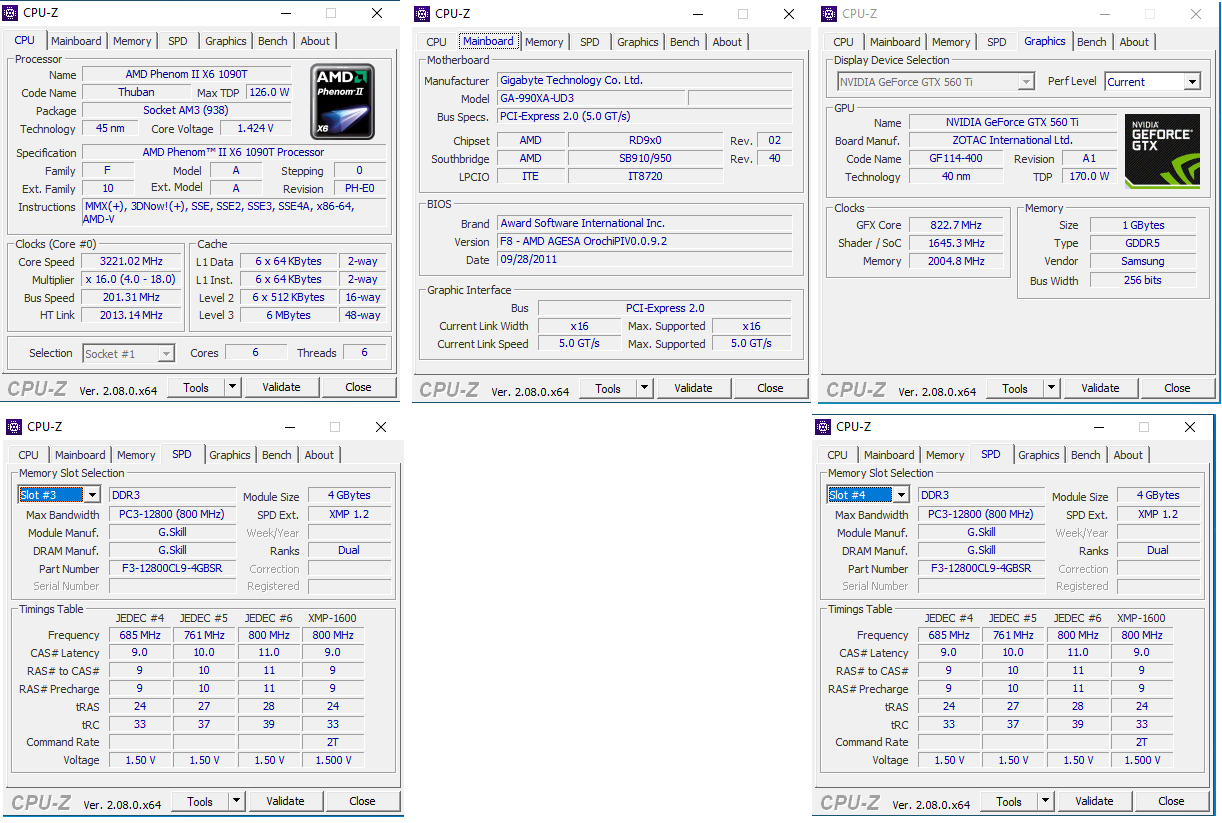Screen dimensions: 1222x823
Task: Click Close button in the CPU tab window
Action: [x=358, y=388]
